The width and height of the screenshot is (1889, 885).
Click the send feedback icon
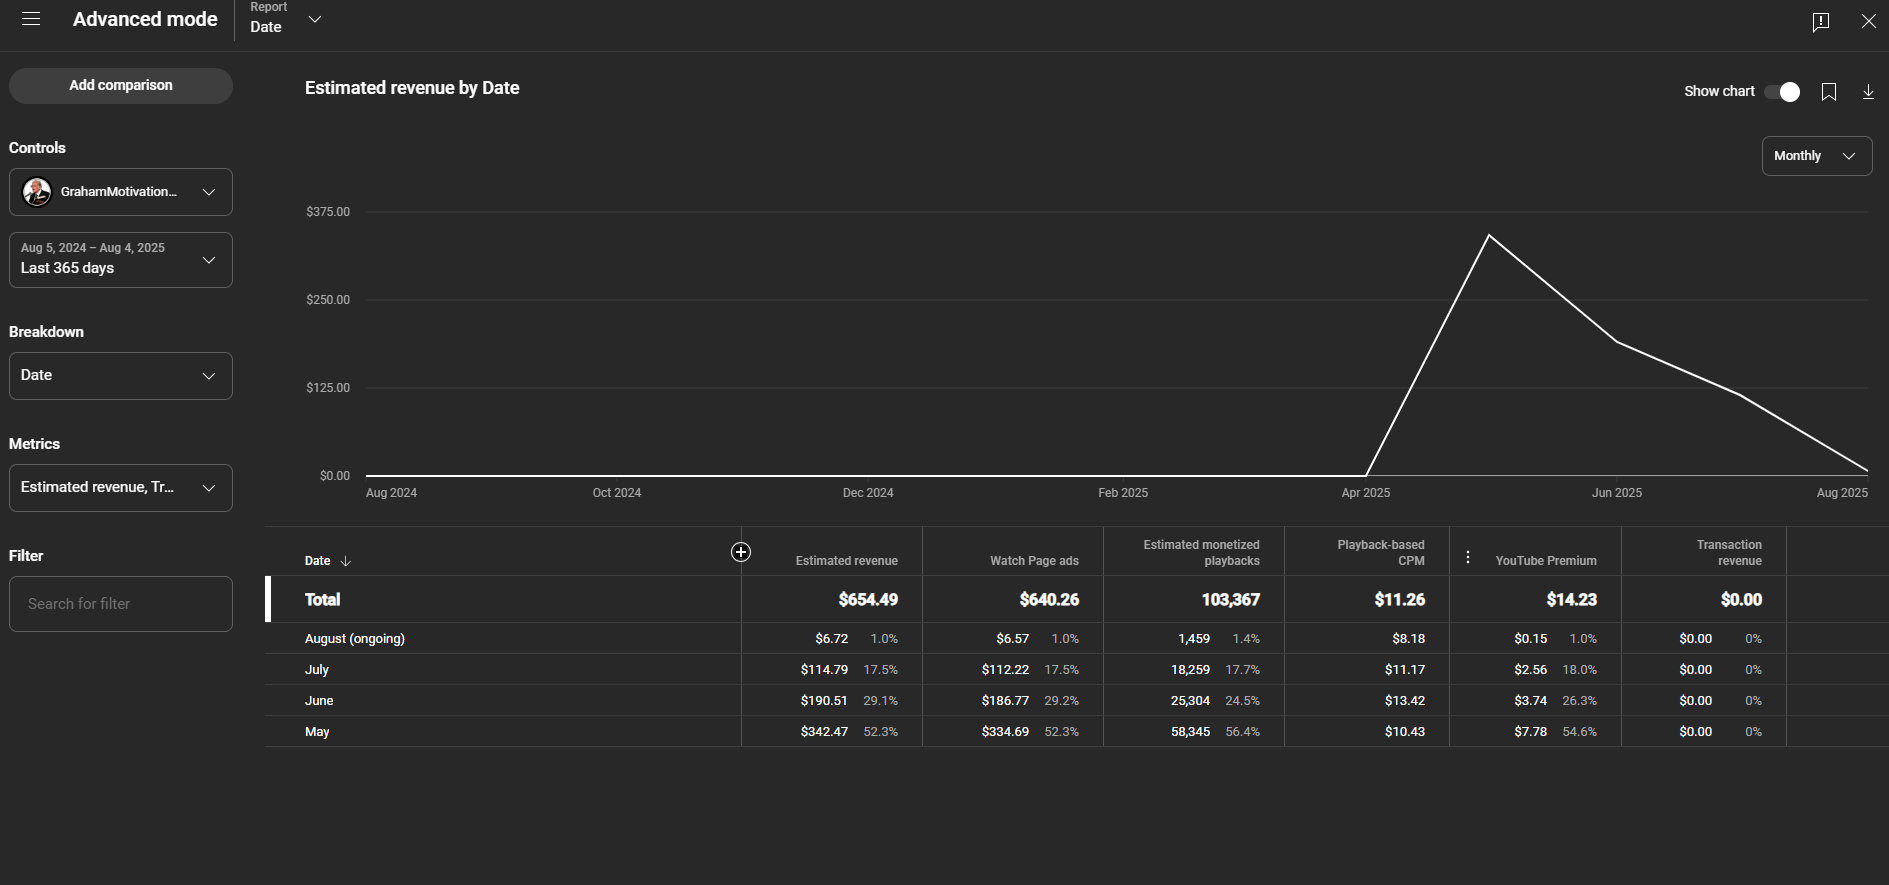coord(1821,21)
